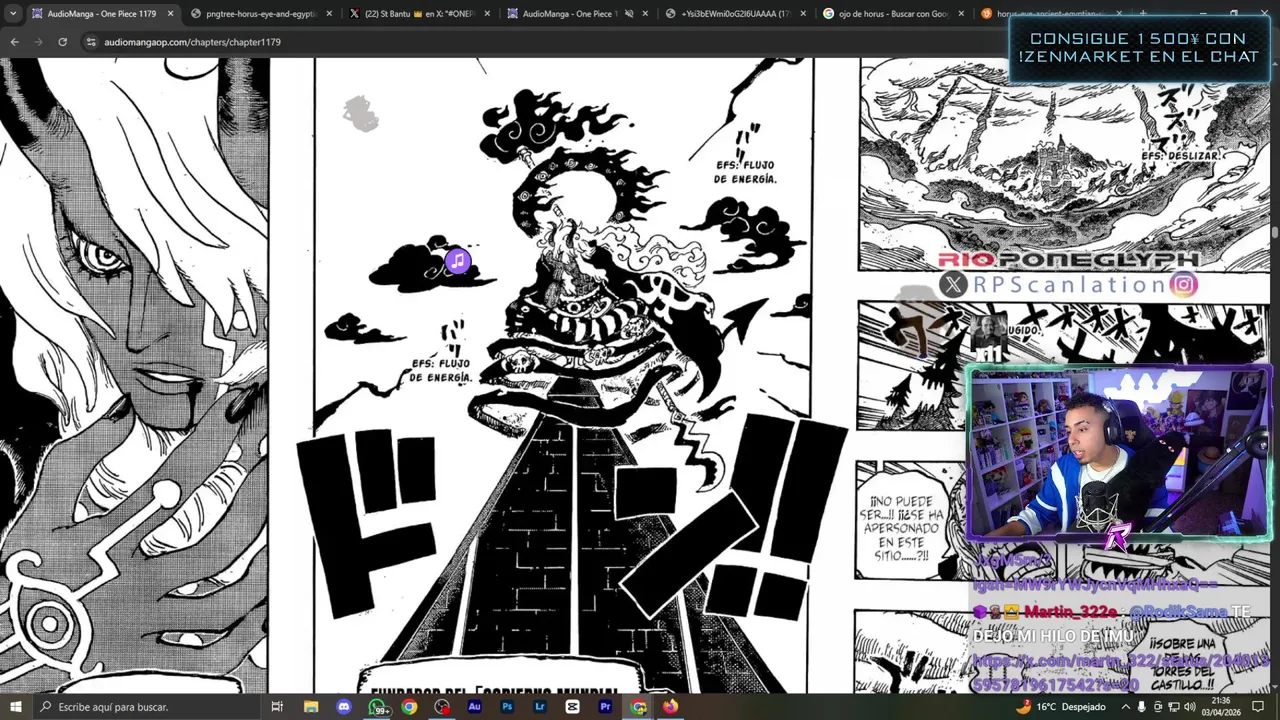This screenshot has height=720, width=1280.
Task: Click the purple music note audio marker
Action: click(x=457, y=262)
